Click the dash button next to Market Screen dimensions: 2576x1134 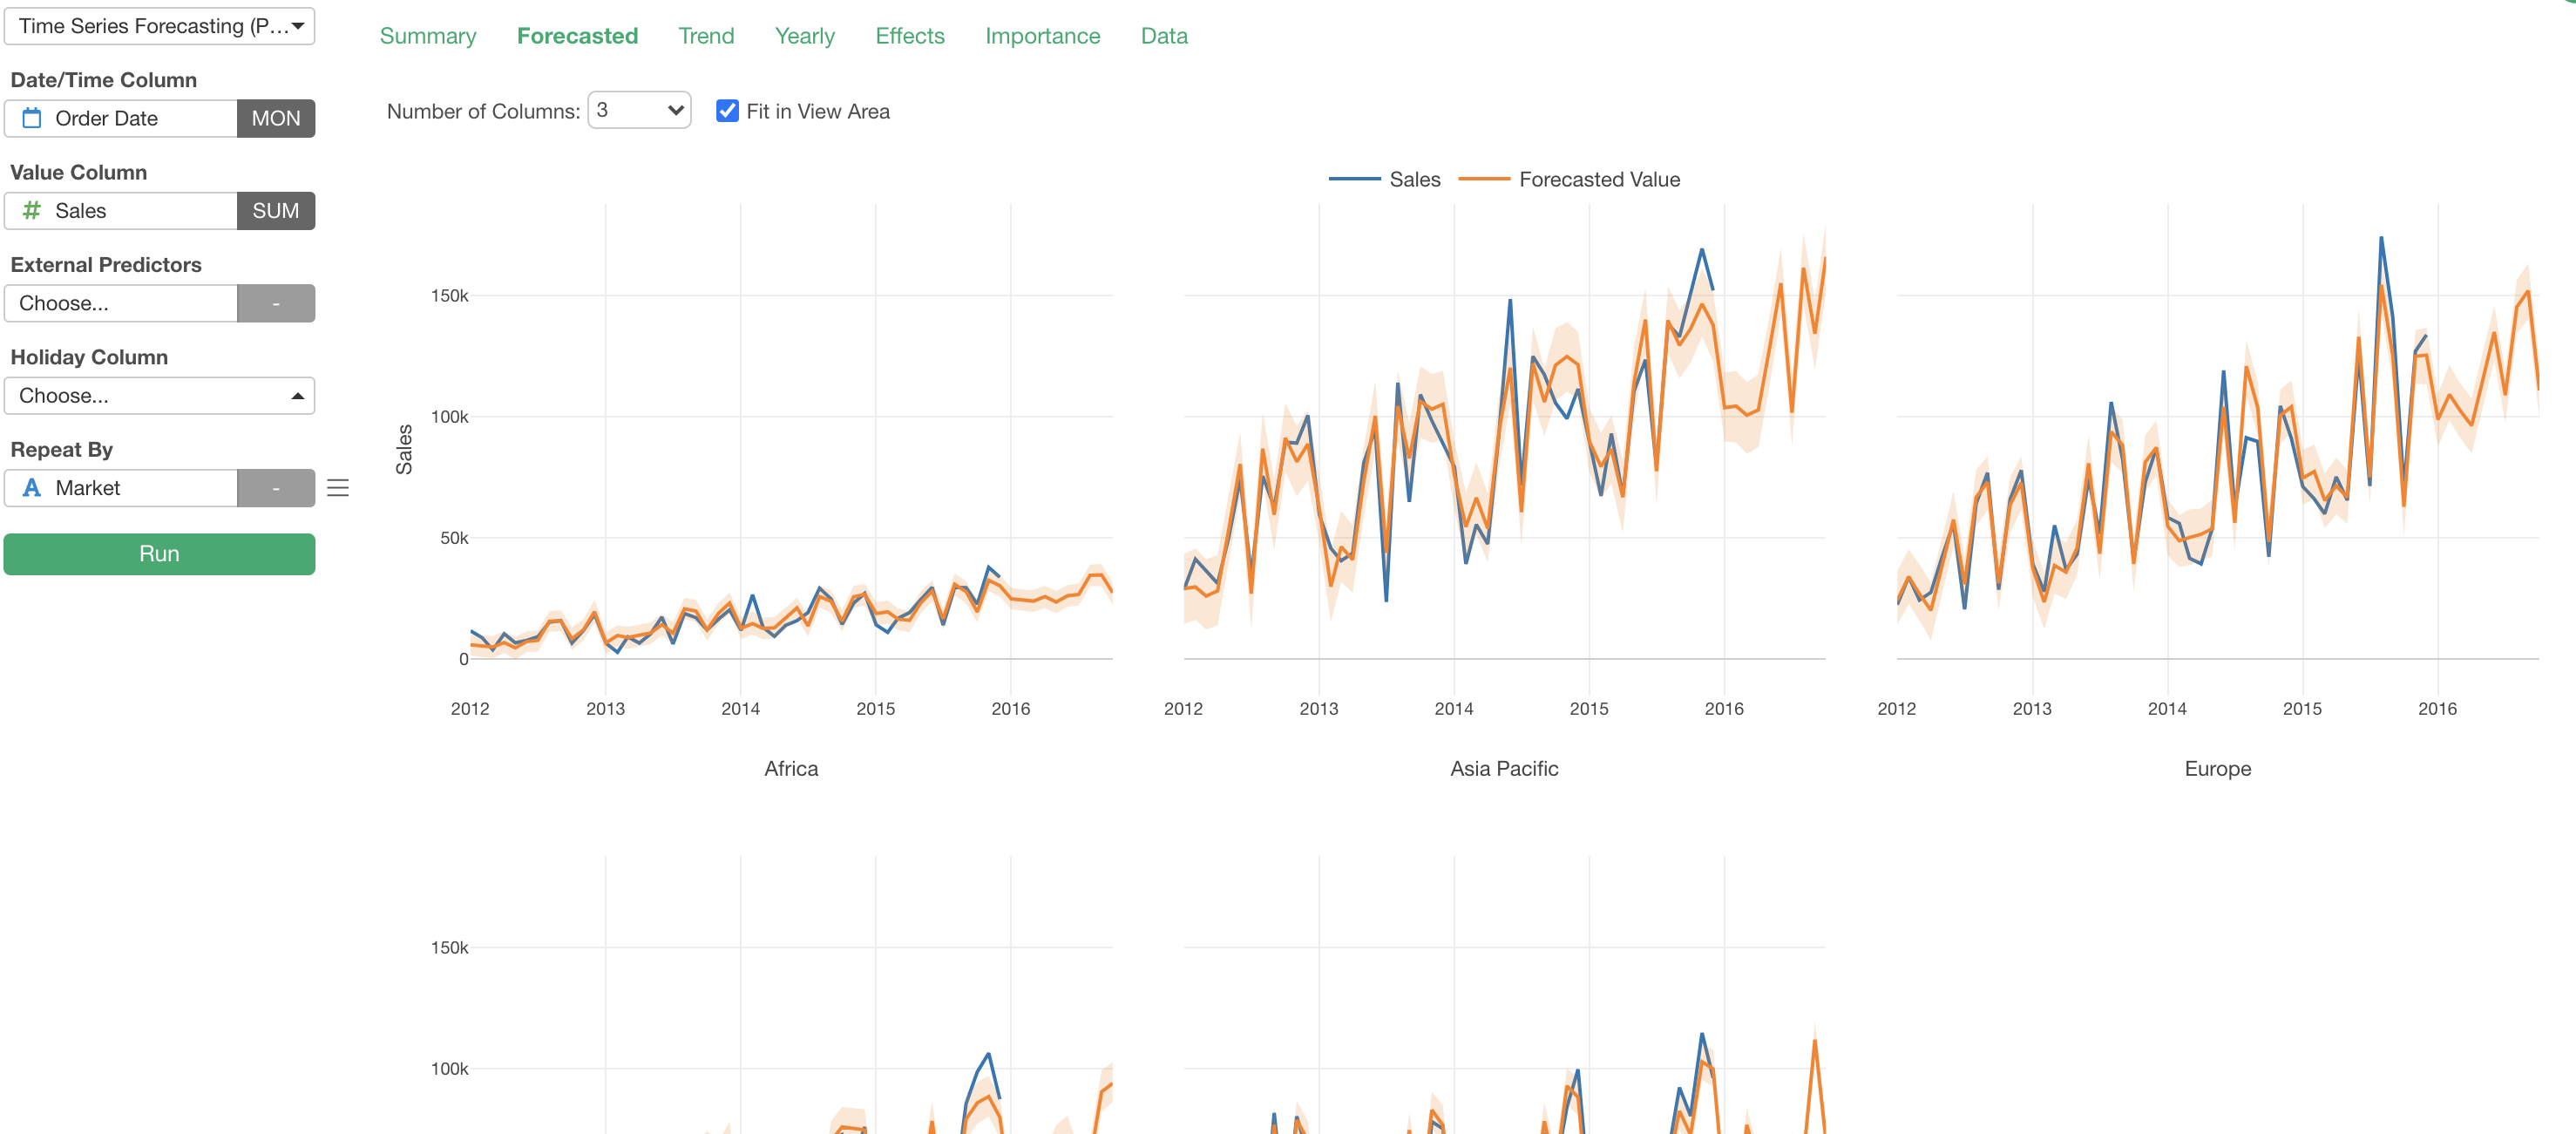[x=276, y=488]
